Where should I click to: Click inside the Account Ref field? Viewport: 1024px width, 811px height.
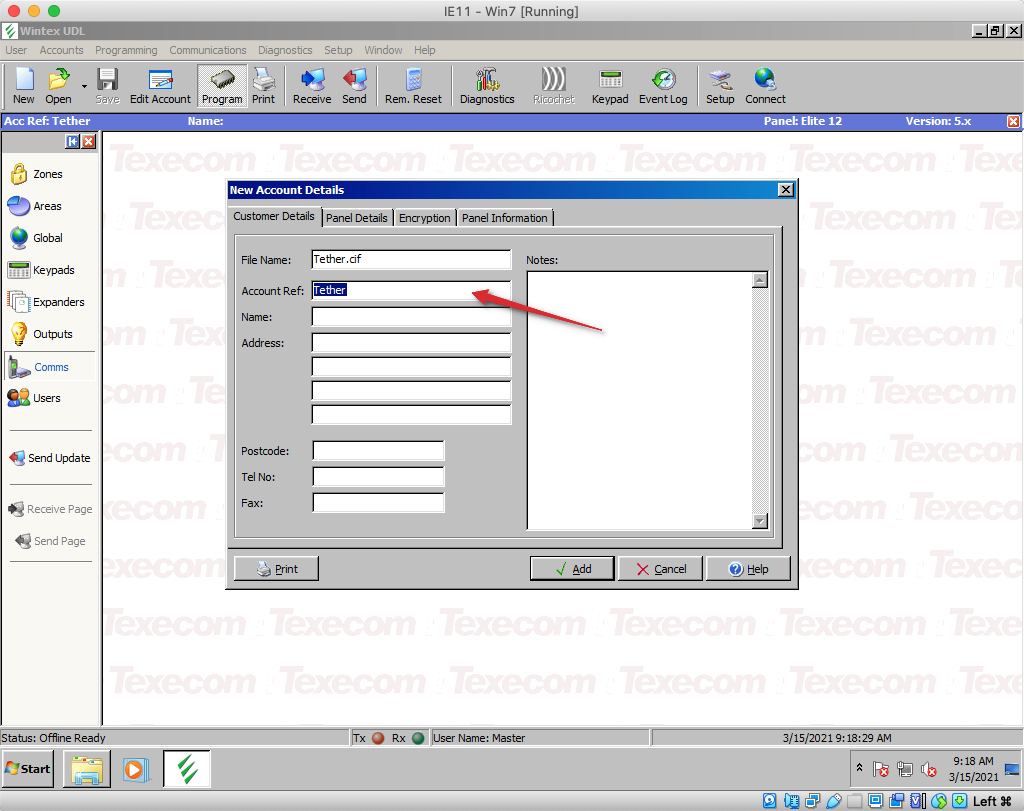tap(410, 289)
